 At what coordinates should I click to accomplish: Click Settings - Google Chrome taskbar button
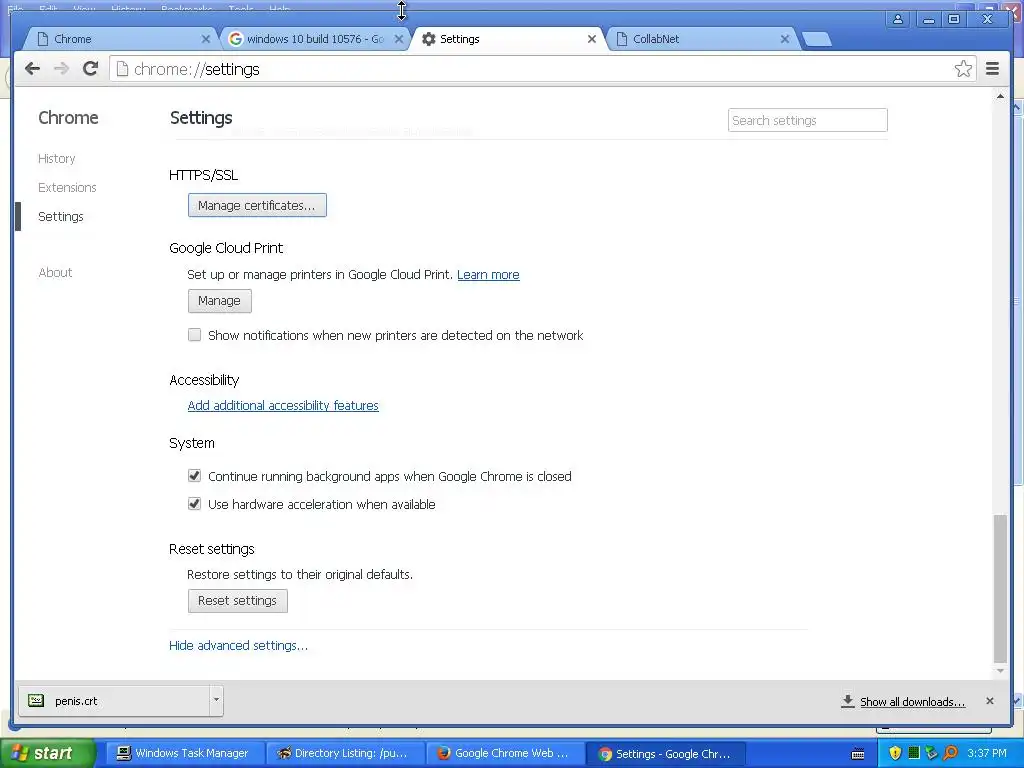coord(666,754)
